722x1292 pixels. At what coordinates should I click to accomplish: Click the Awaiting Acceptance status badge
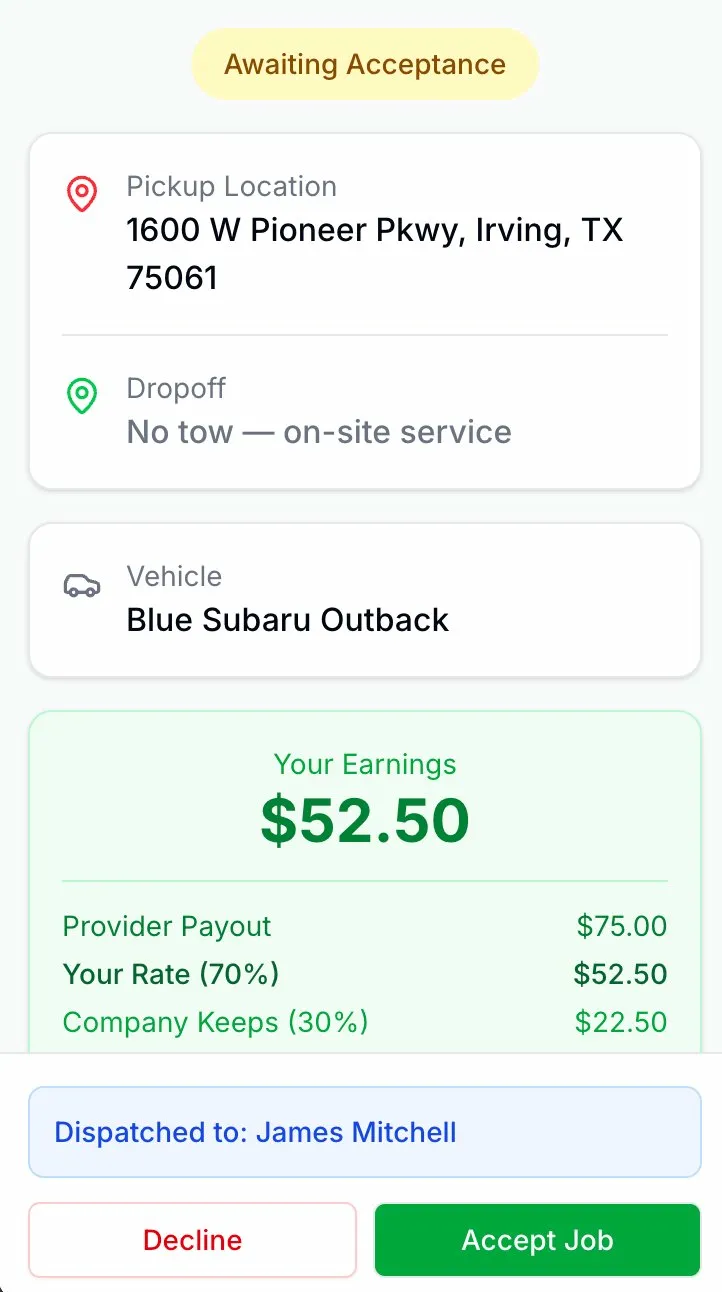coord(365,65)
